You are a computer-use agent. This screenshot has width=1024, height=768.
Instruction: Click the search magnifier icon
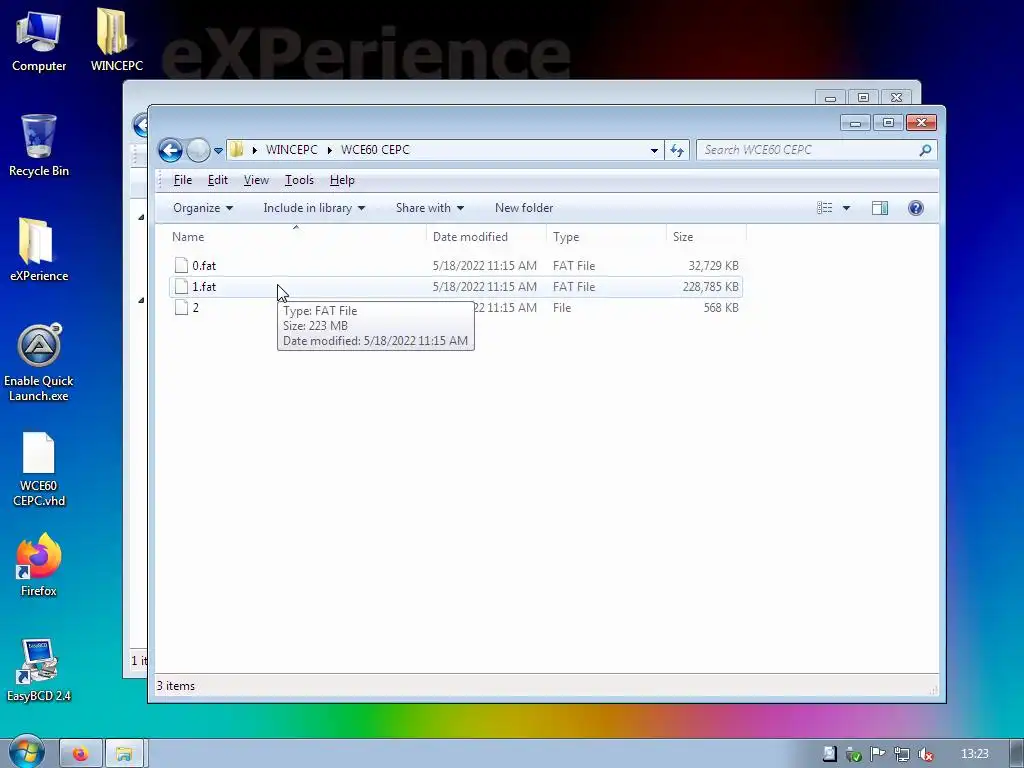925,150
